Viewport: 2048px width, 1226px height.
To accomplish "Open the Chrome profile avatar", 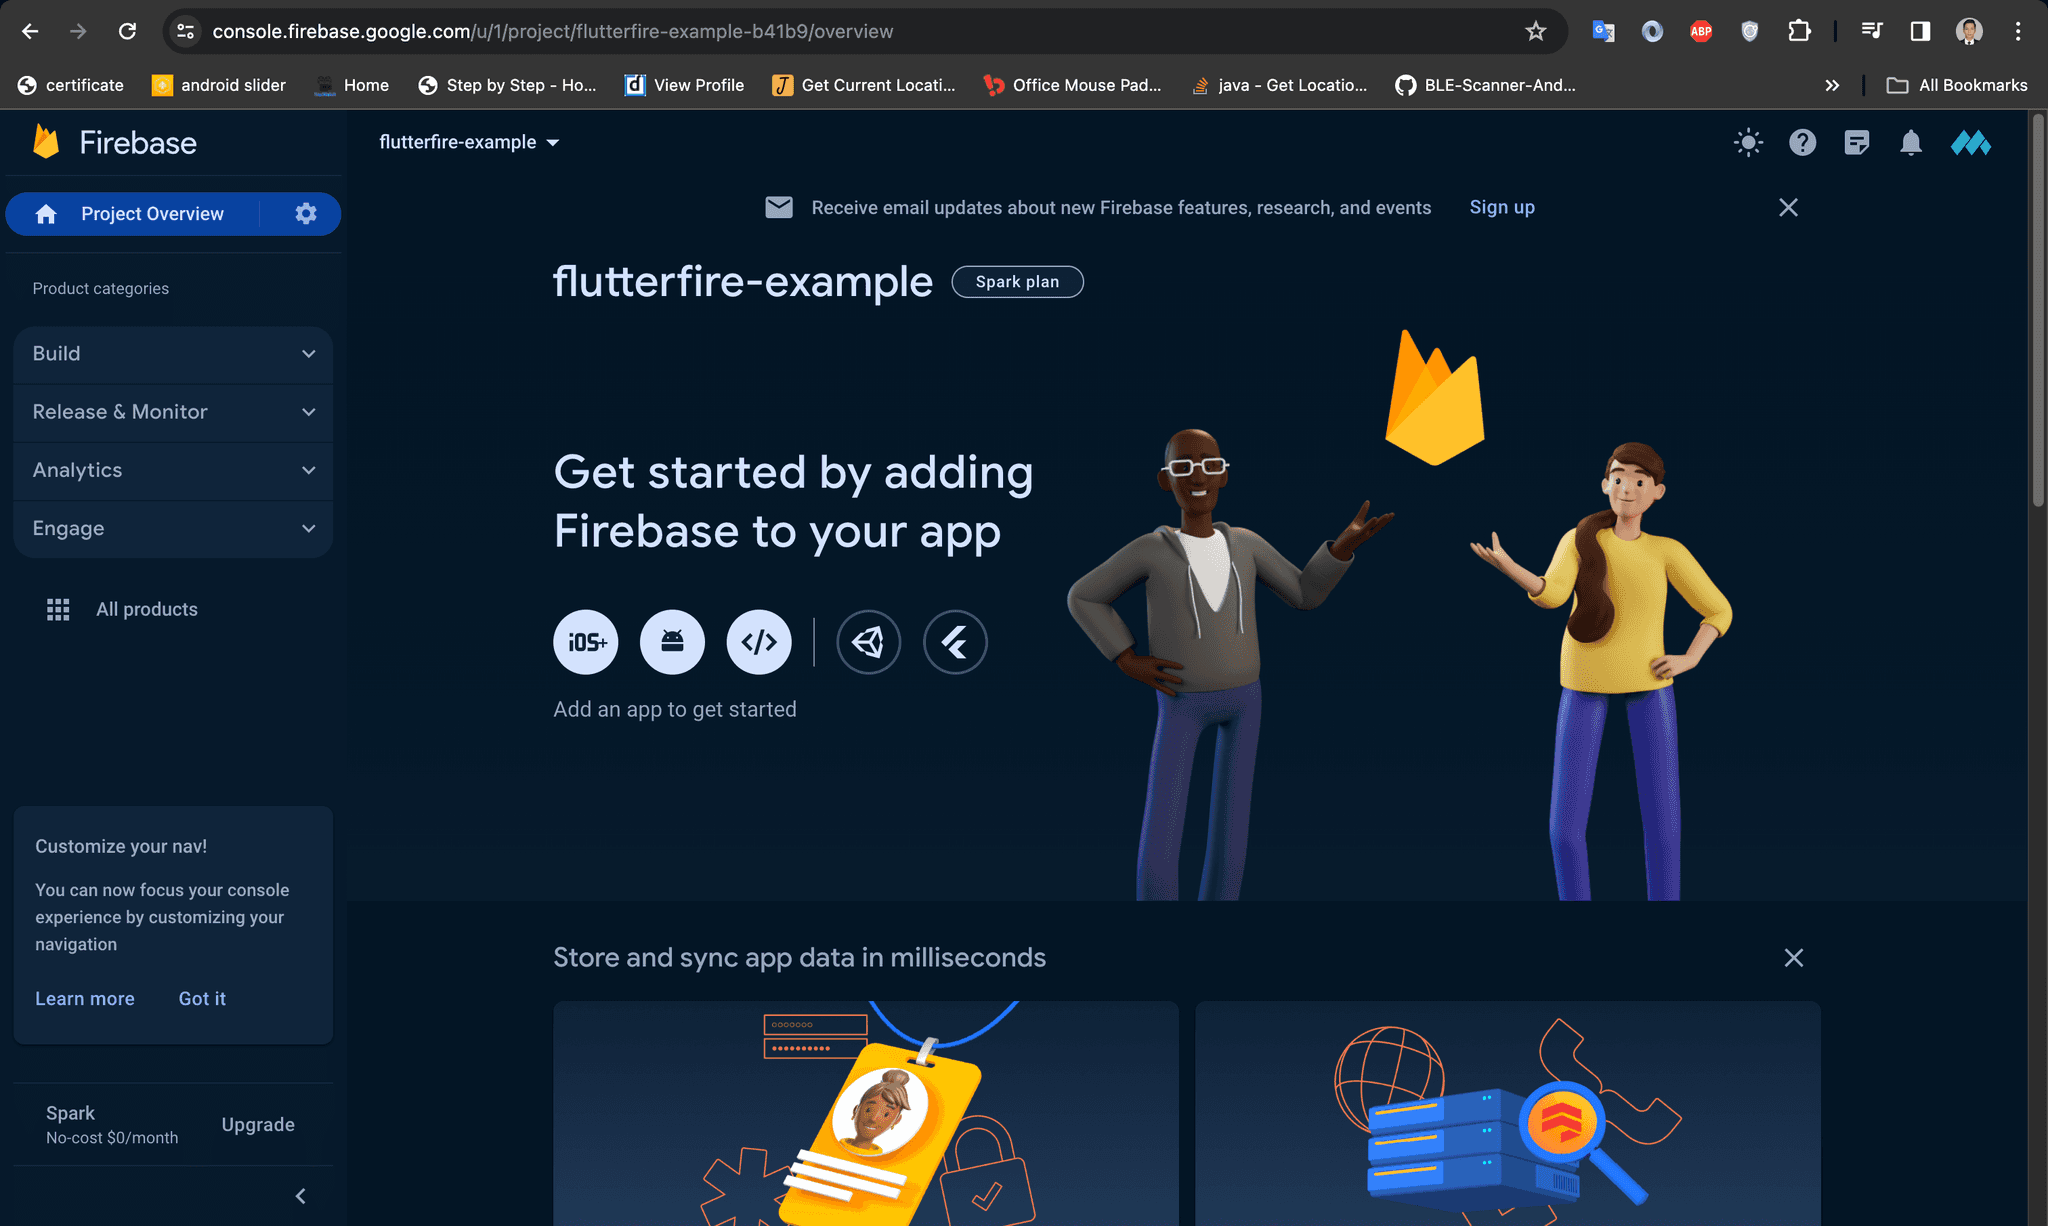I will [x=1969, y=32].
